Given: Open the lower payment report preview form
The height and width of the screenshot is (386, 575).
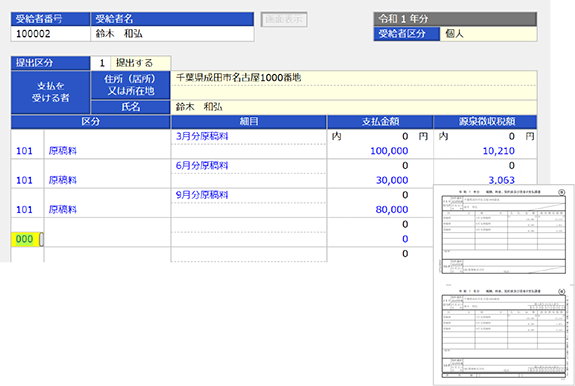Looking at the screenshot, I should (503, 334).
